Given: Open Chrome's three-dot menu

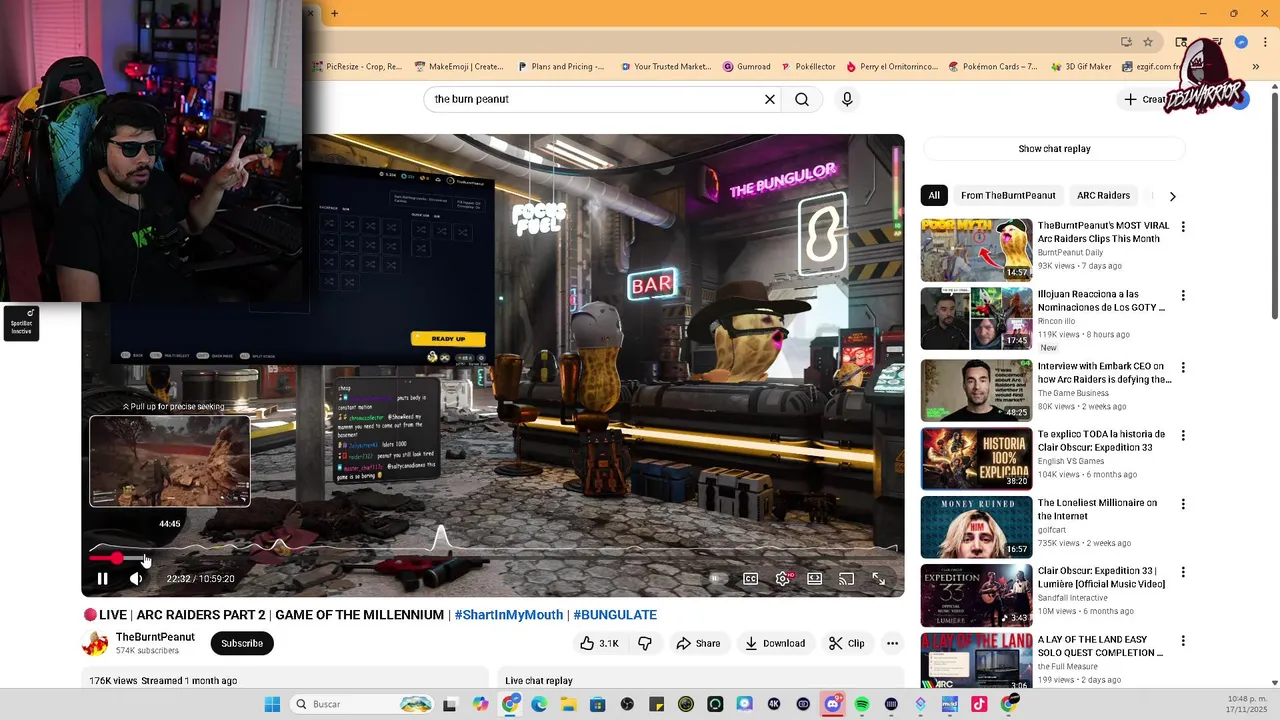Looking at the screenshot, I should click(x=1264, y=42).
